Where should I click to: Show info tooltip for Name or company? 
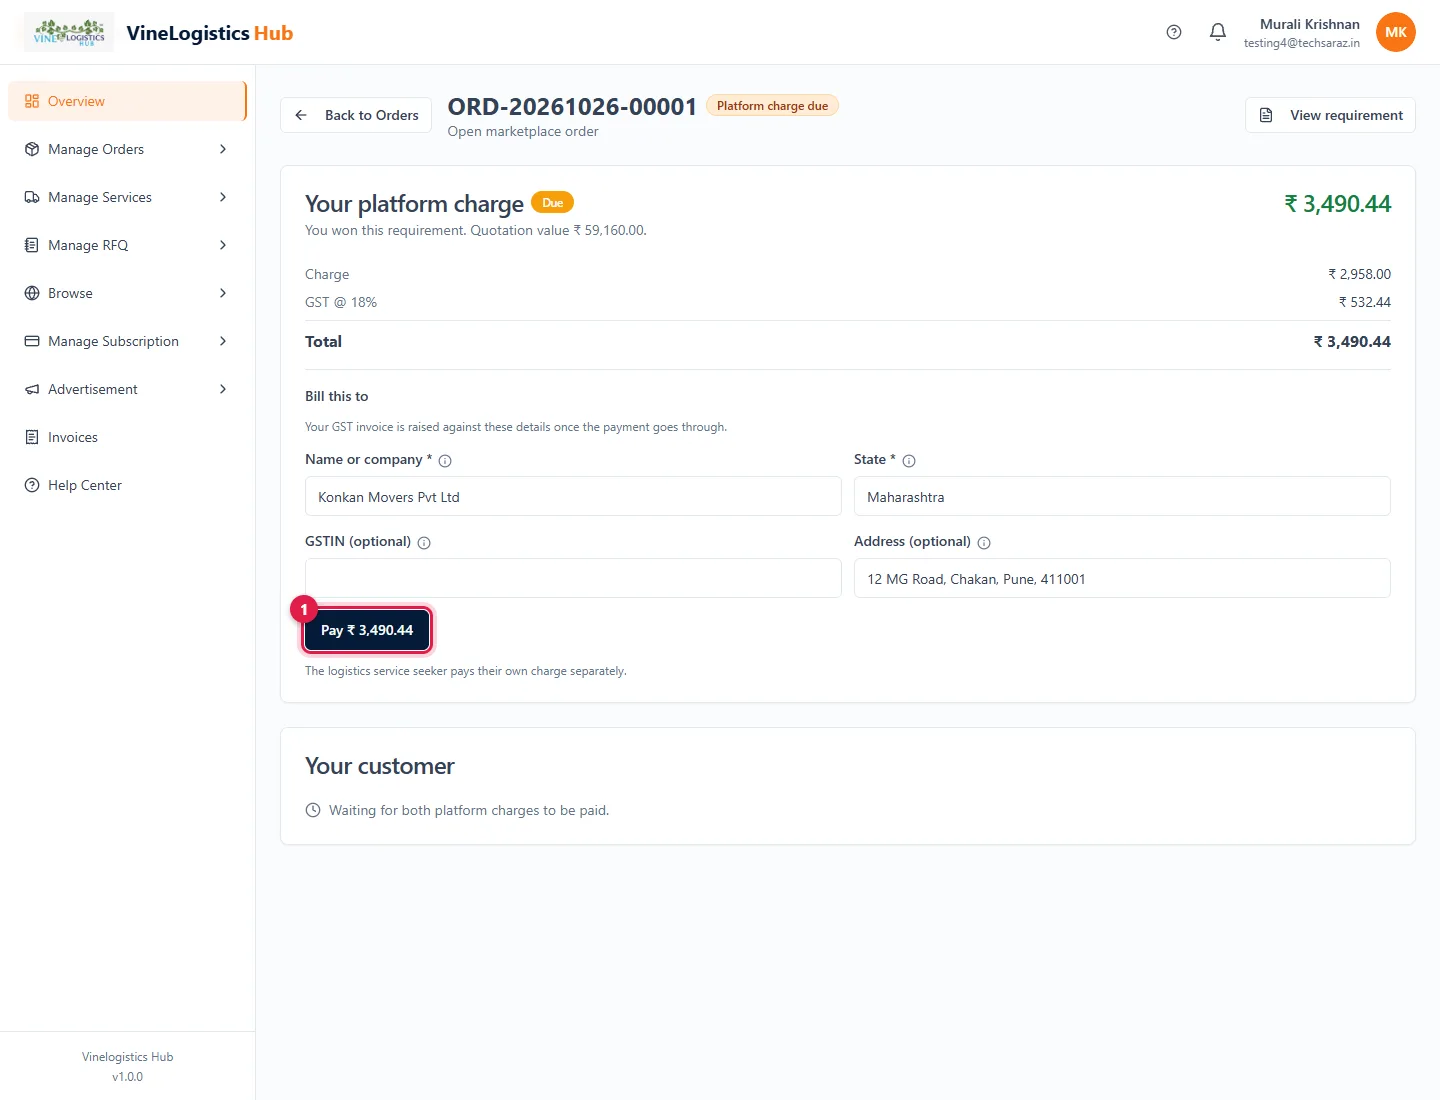(x=445, y=461)
